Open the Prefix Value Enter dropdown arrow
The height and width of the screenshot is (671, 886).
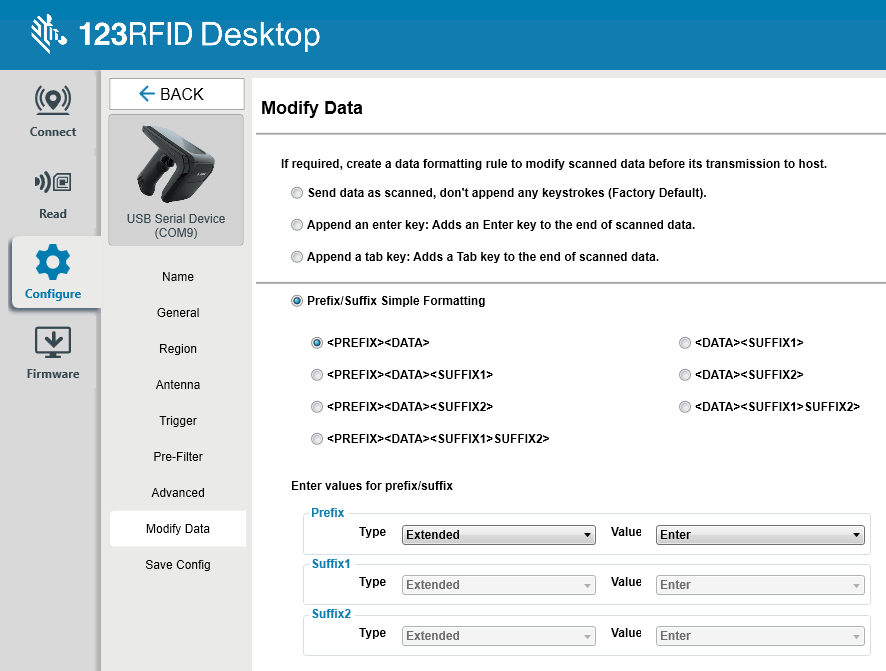tap(855, 534)
